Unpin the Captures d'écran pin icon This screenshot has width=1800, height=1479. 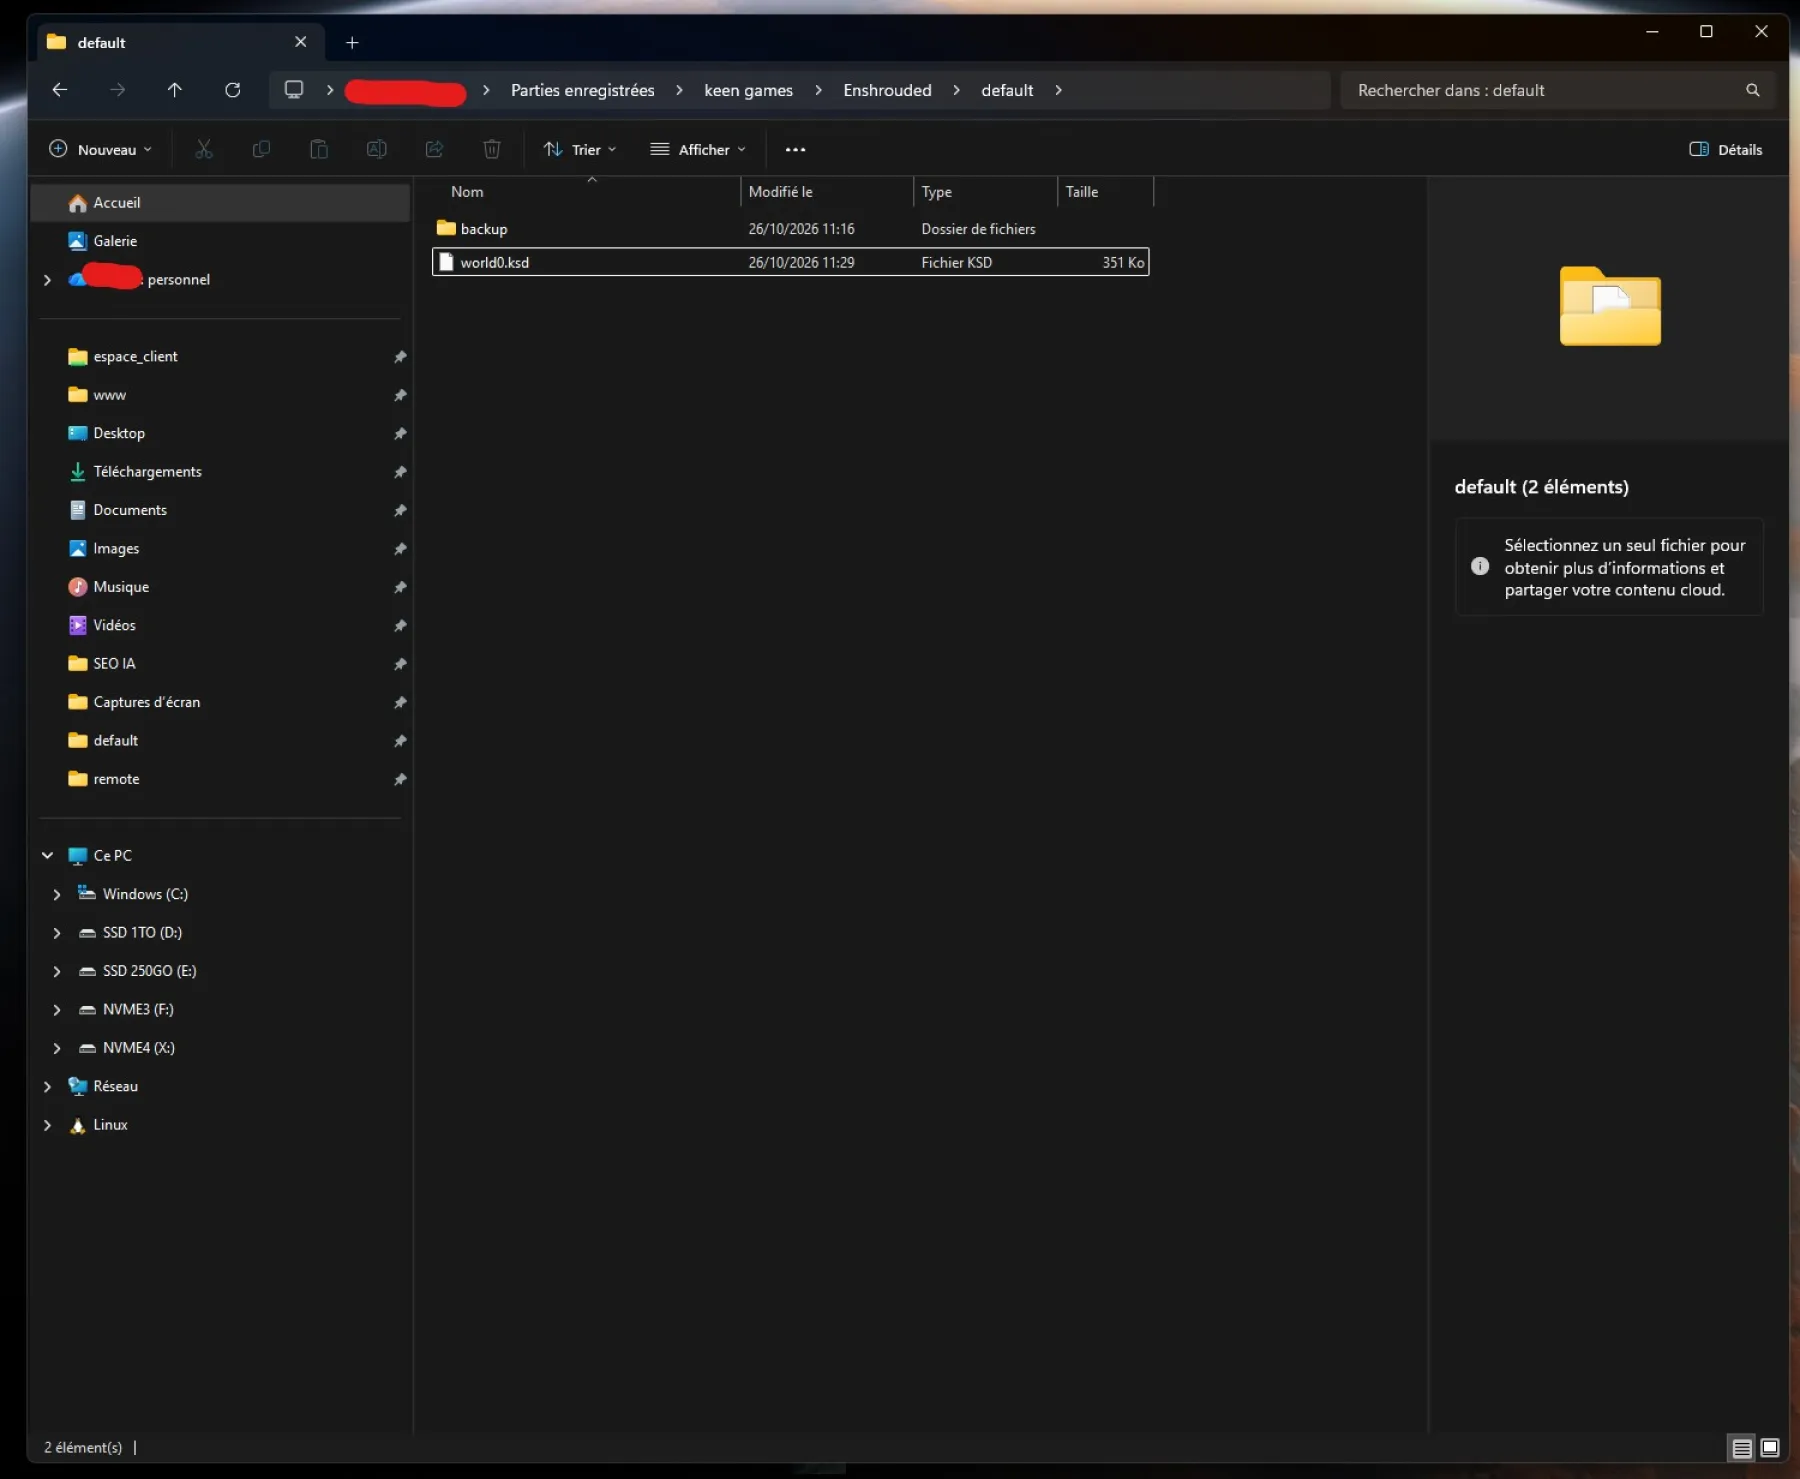tap(400, 702)
